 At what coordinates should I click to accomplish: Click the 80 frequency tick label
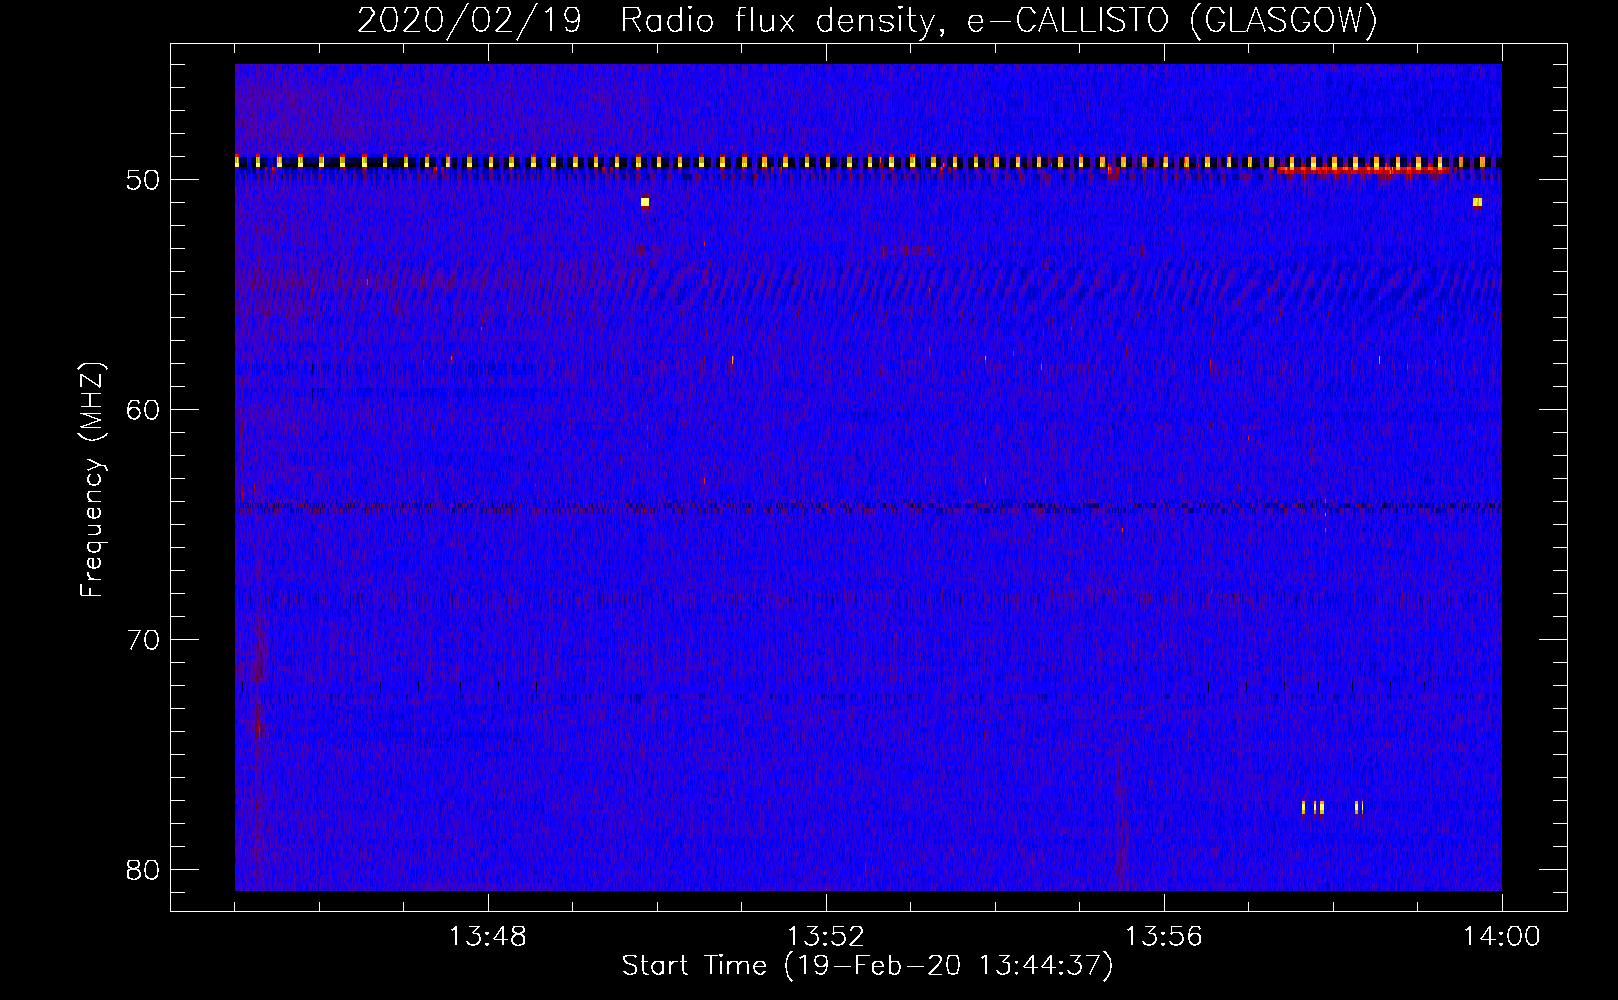point(144,870)
